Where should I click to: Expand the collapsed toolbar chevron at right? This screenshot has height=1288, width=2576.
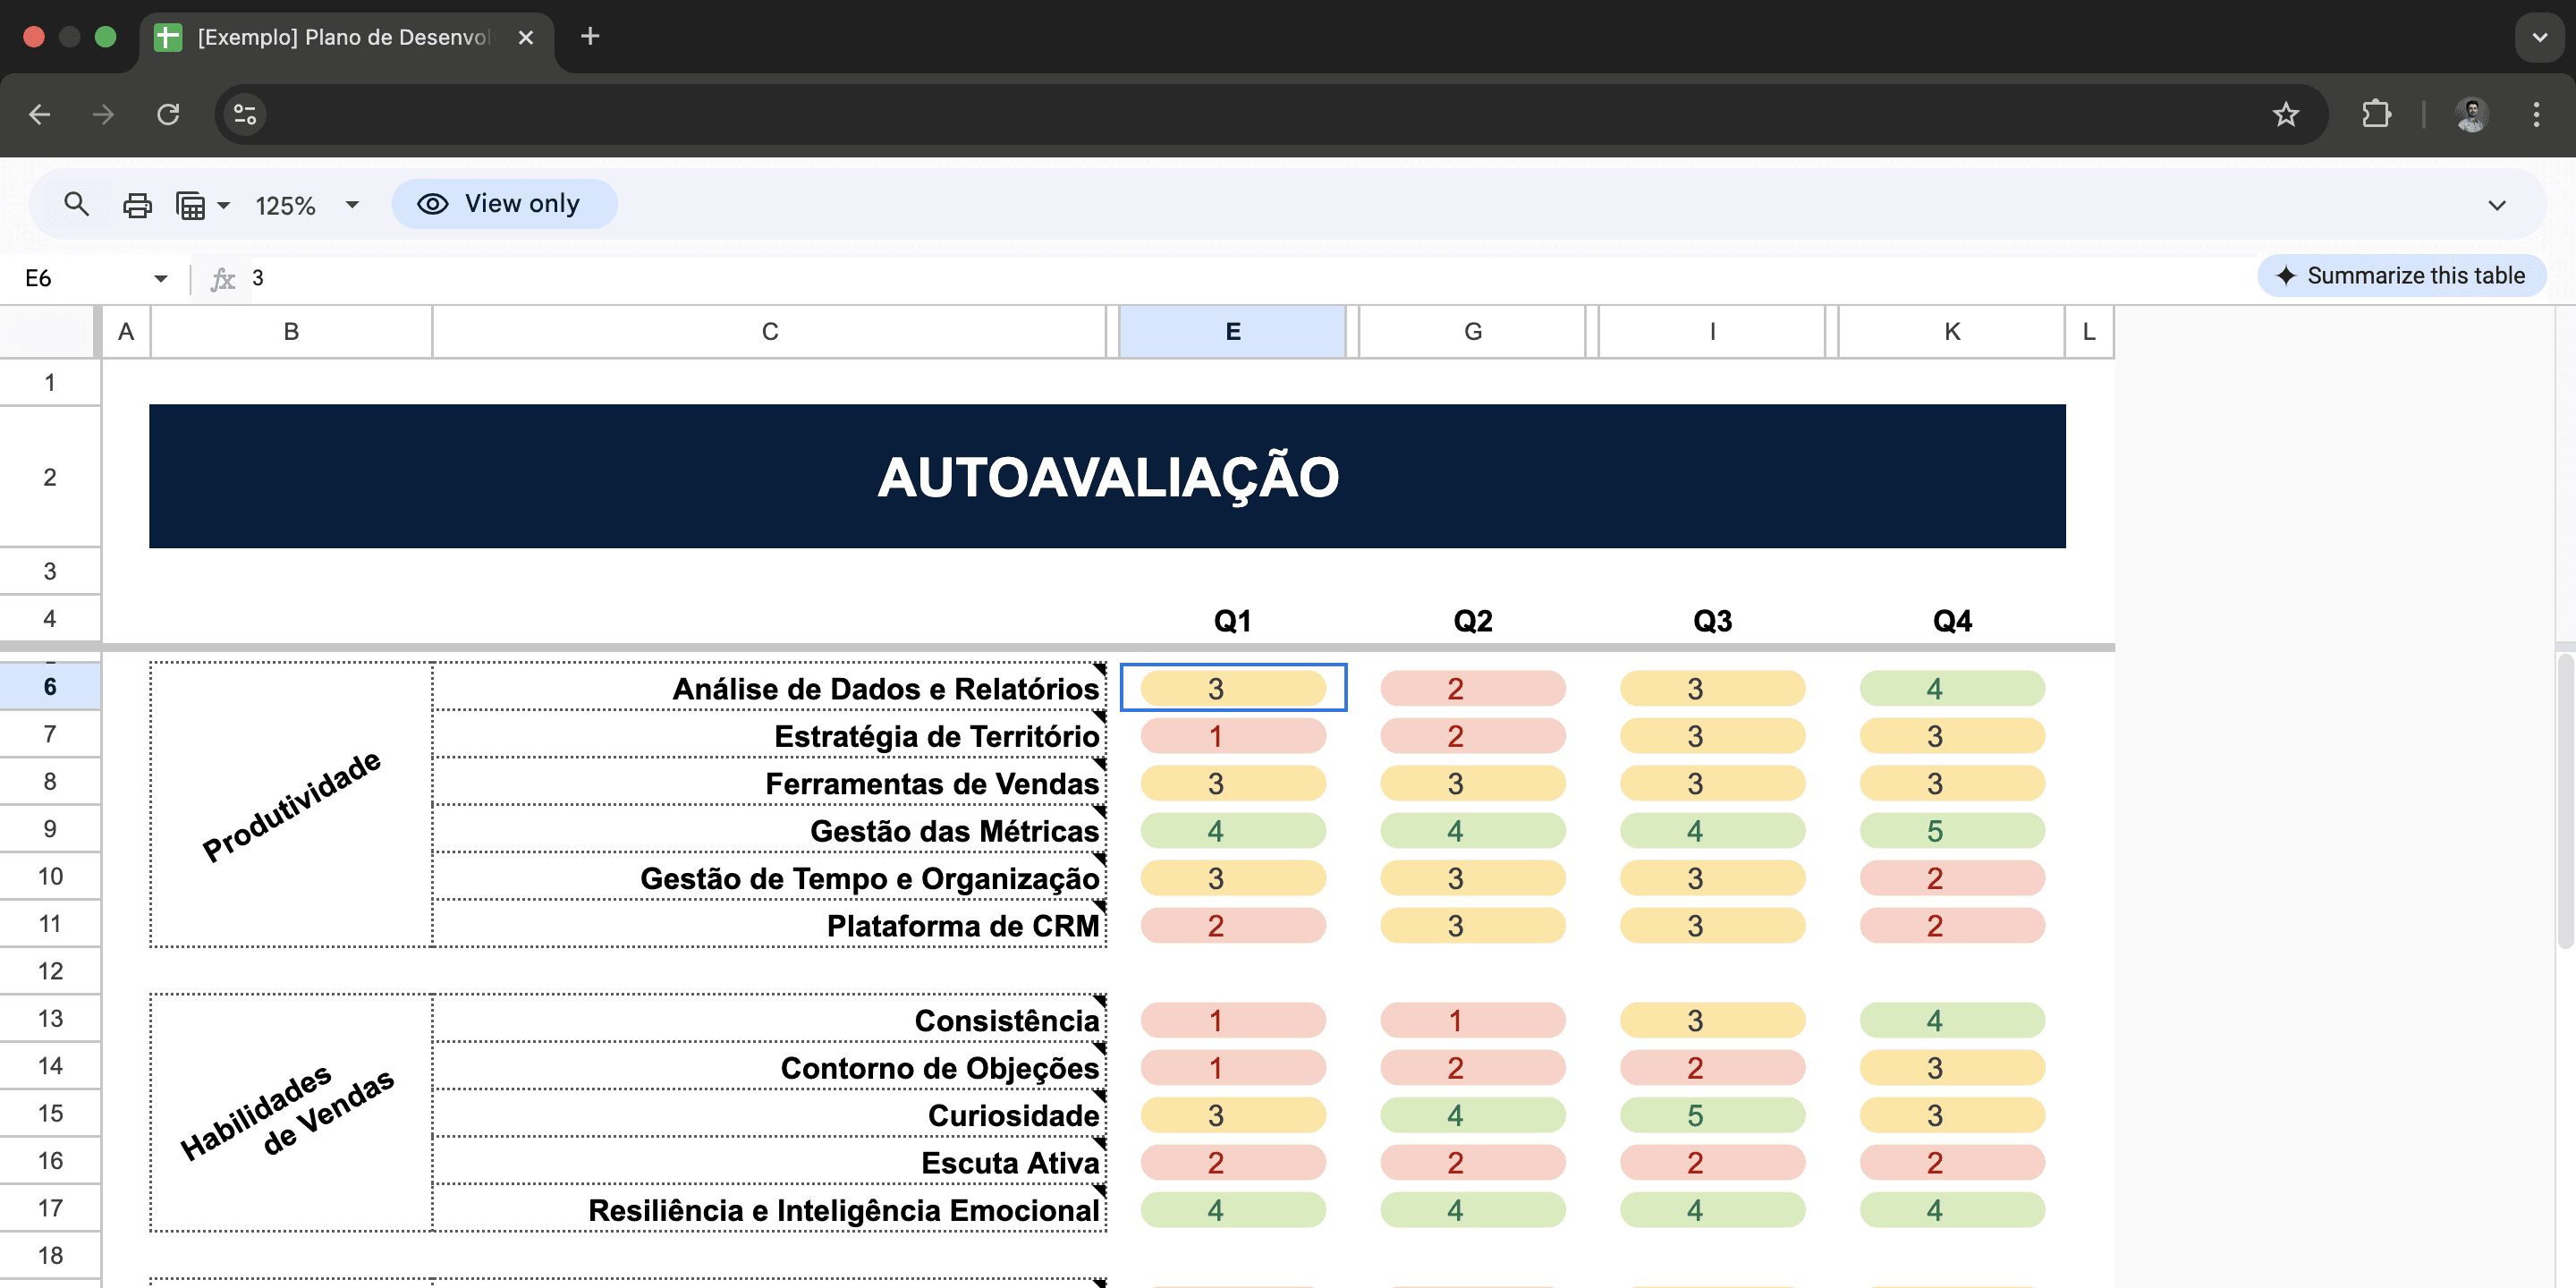2496,205
